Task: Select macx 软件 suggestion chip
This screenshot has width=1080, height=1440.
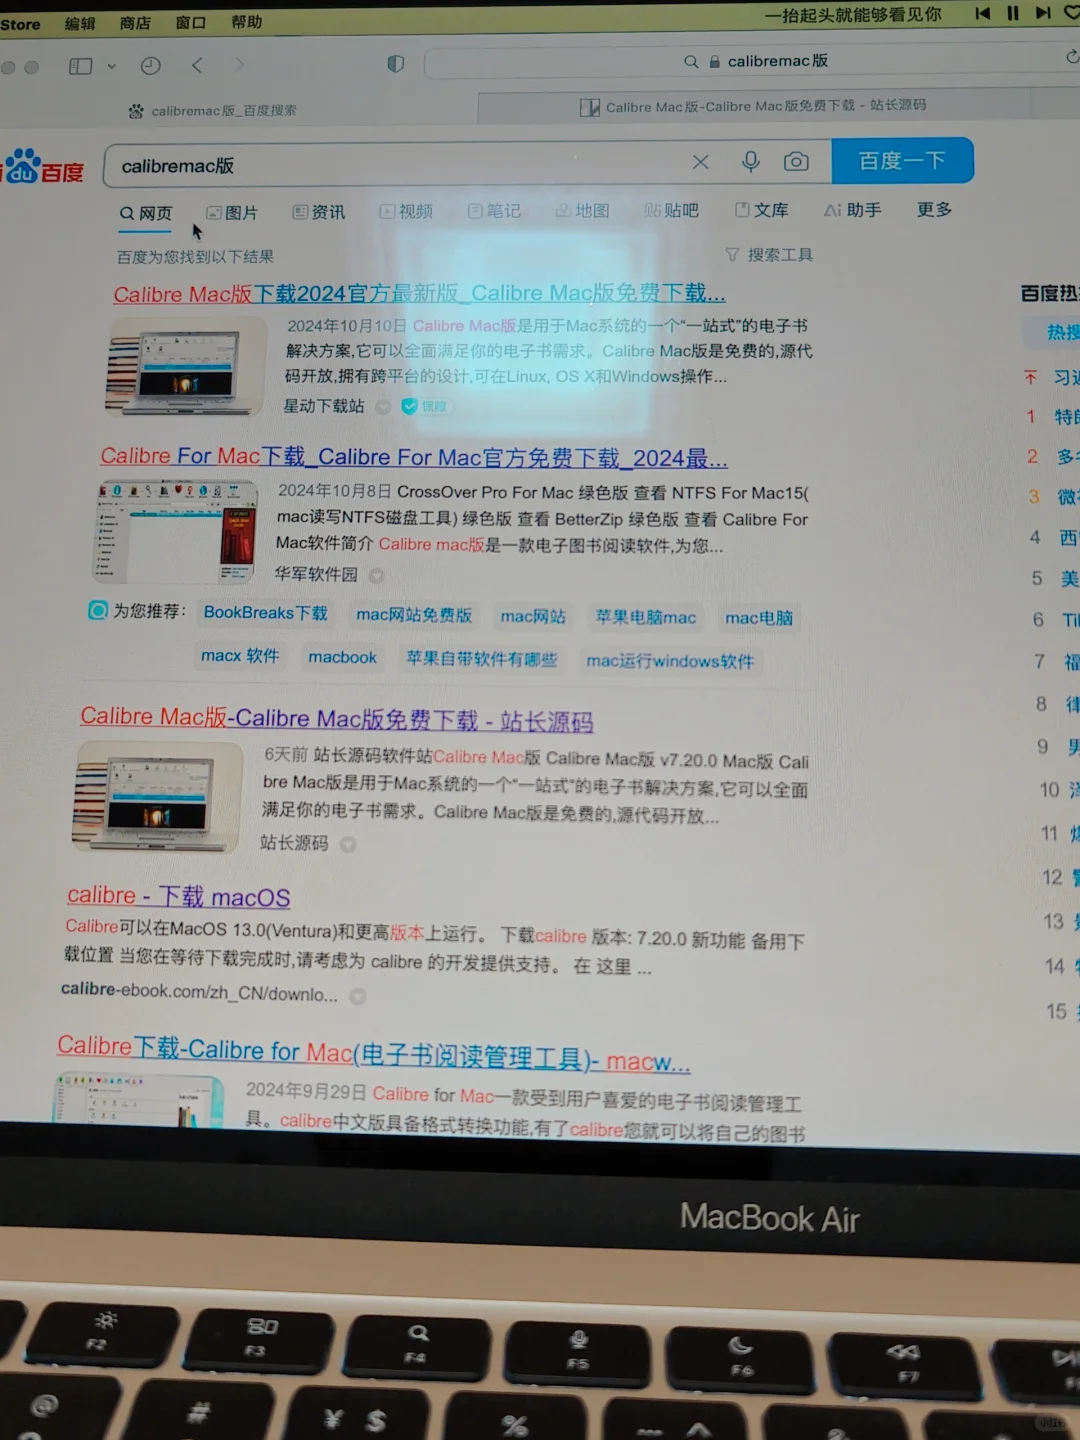Action: (240, 656)
